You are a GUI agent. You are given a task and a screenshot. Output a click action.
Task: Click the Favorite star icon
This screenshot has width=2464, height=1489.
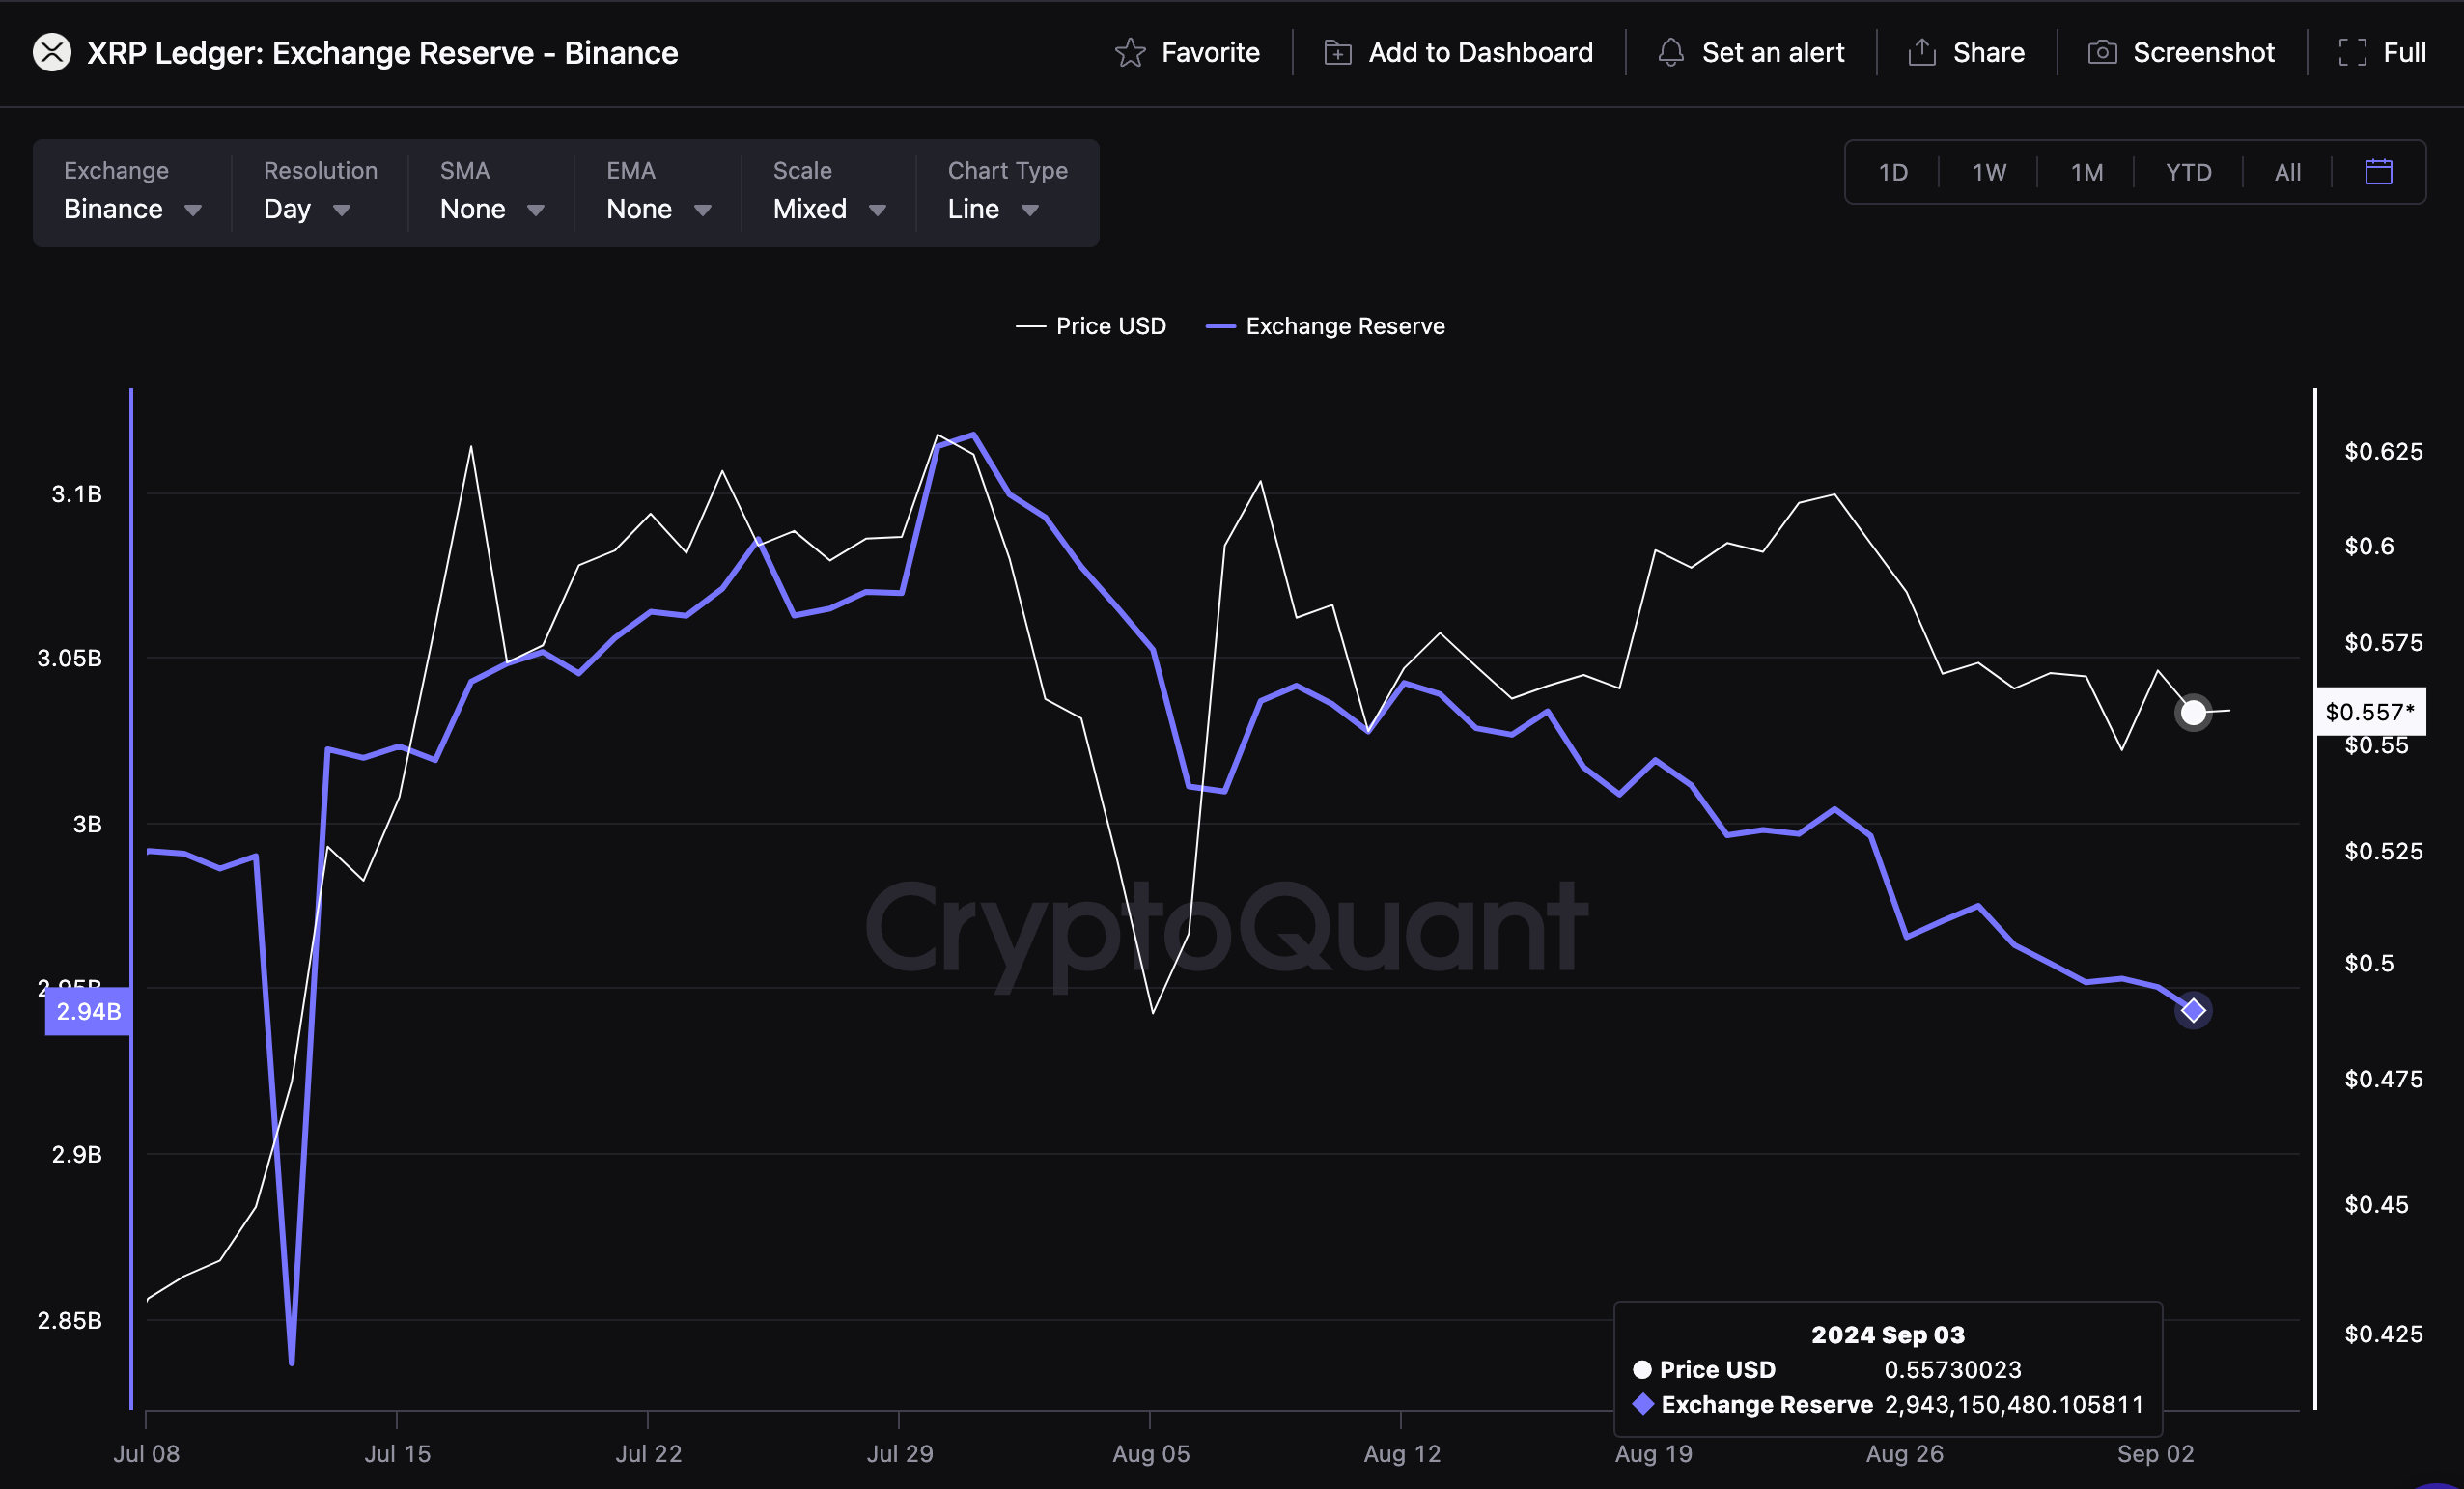point(1130,52)
